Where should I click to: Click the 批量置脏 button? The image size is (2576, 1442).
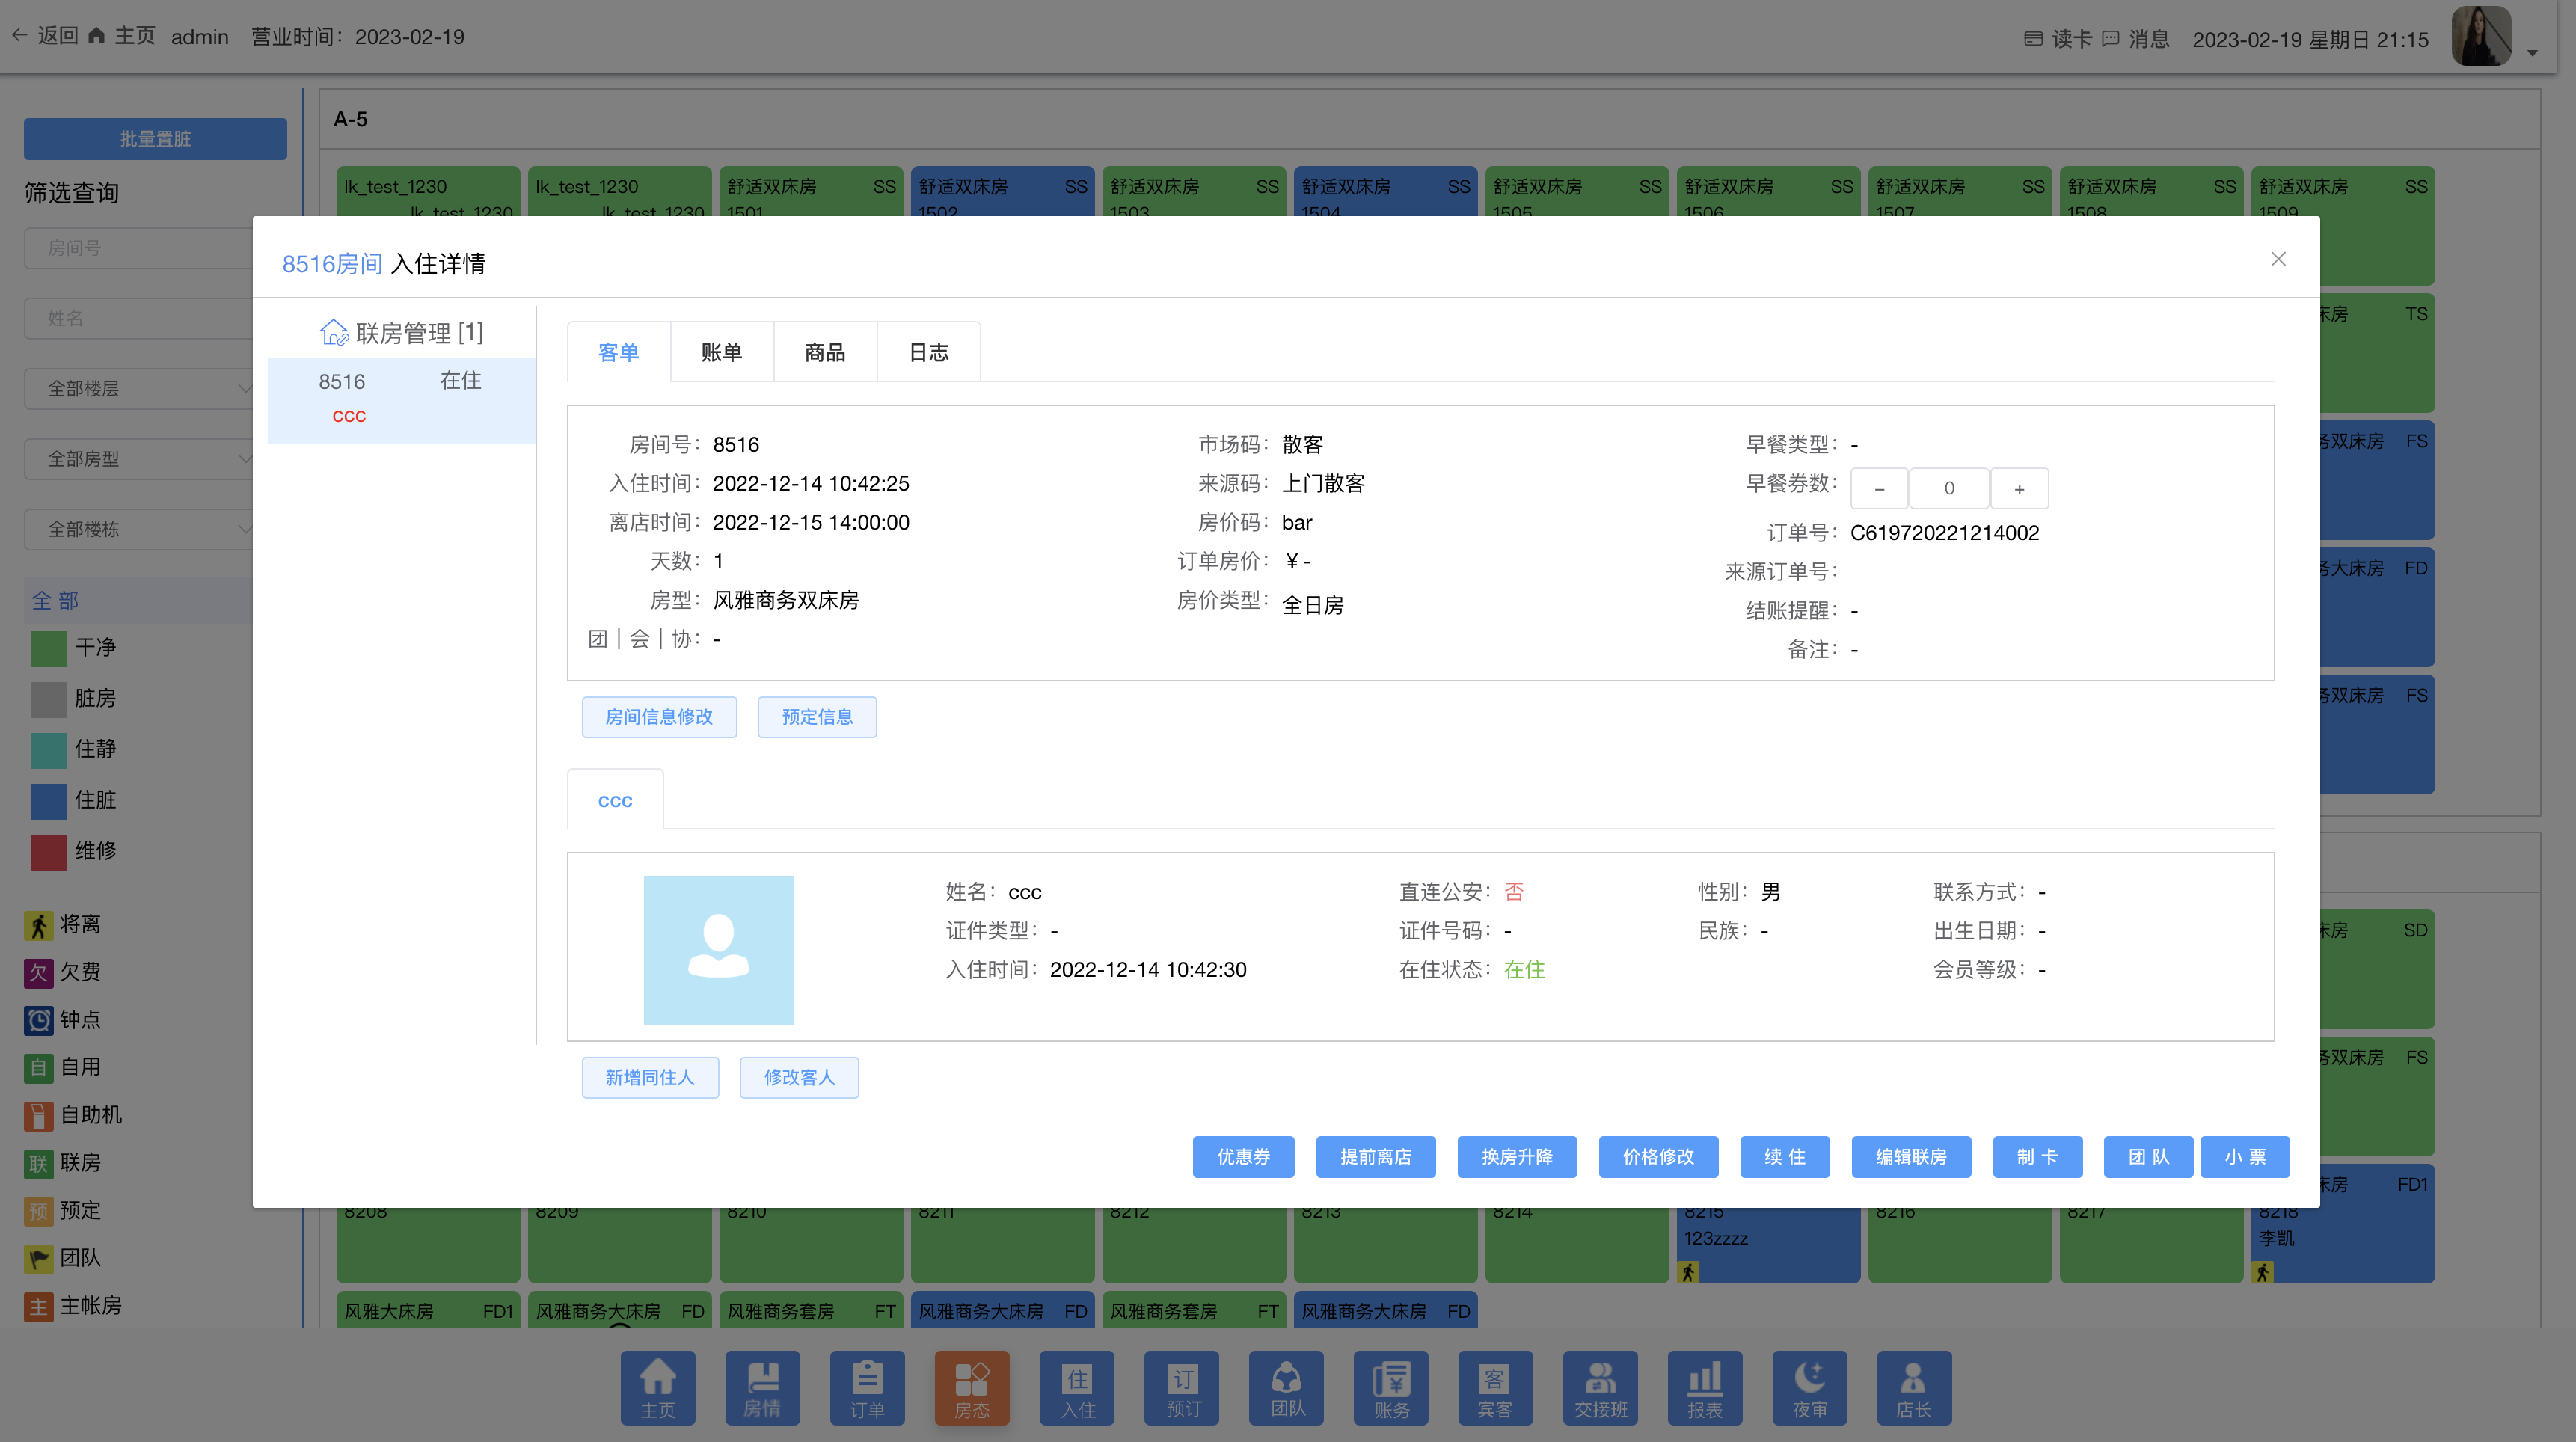click(x=155, y=138)
